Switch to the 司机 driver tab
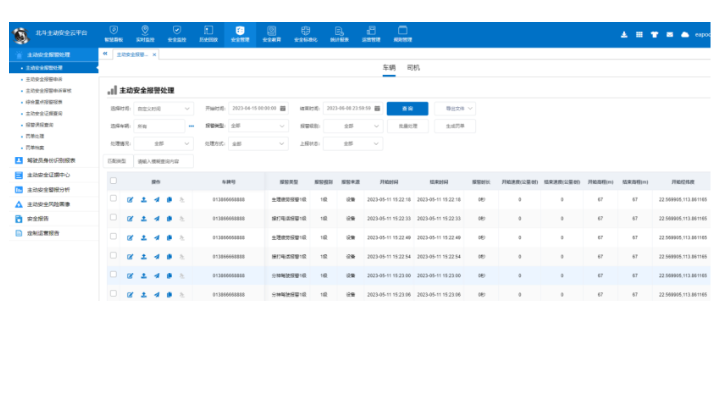Viewport: 720px width, 394px height. [413, 68]
